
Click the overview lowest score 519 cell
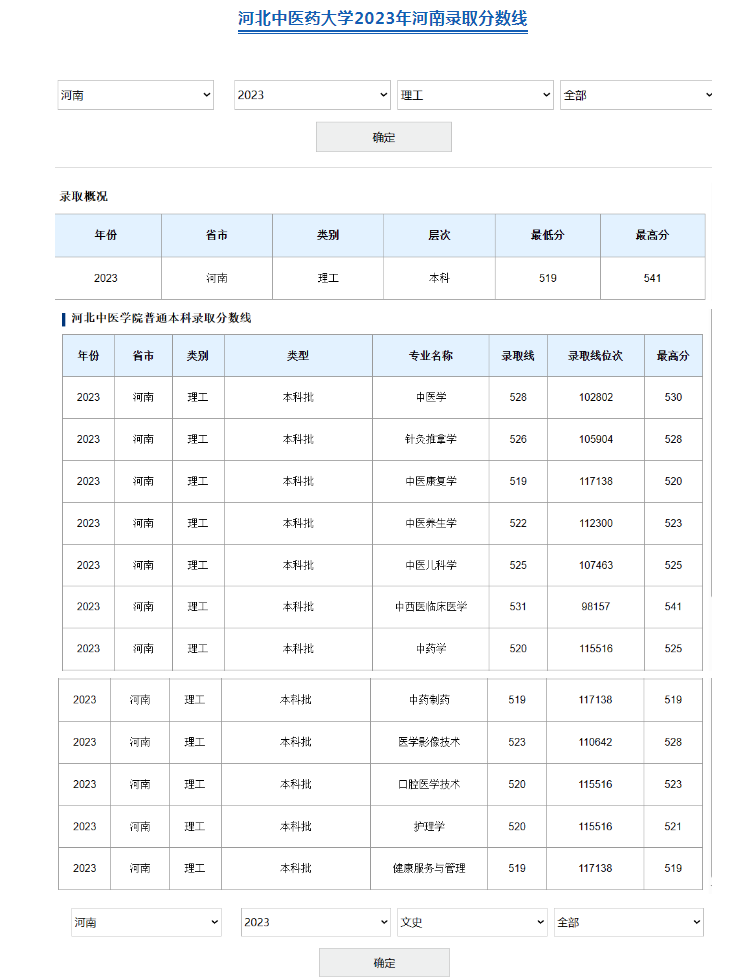tap(548, 278)
